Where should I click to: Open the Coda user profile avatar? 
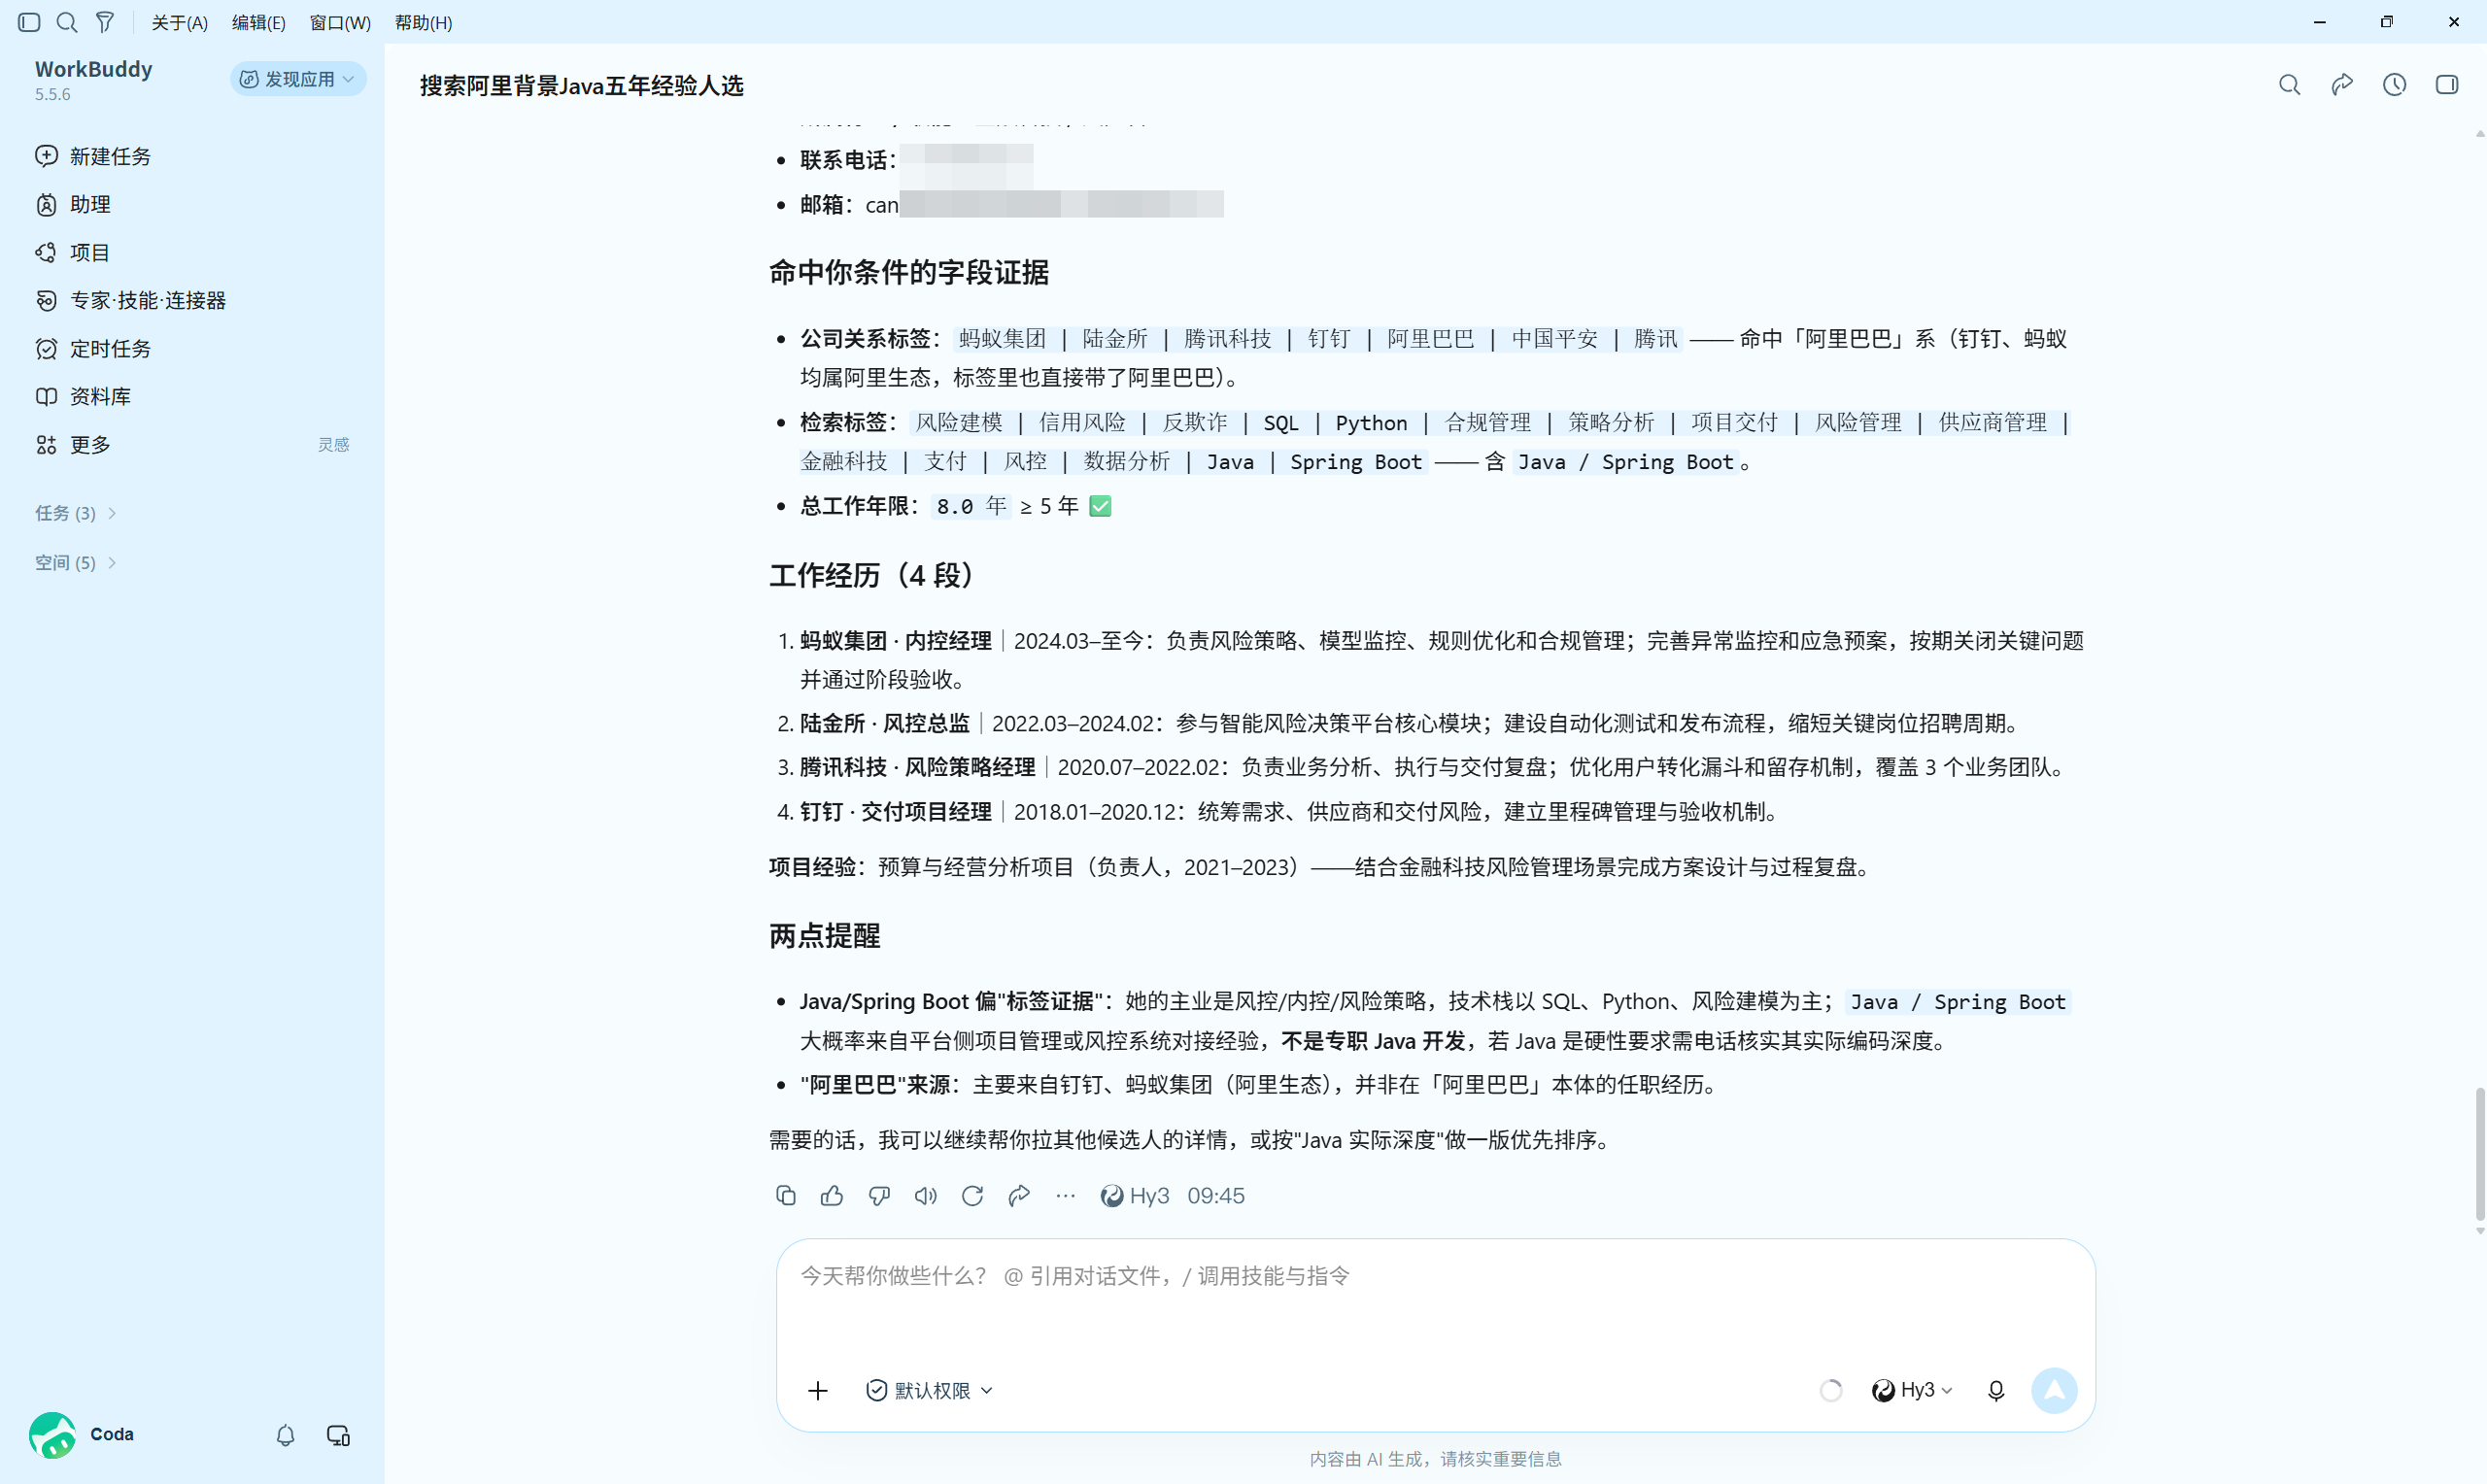[x=53, y=1435]
